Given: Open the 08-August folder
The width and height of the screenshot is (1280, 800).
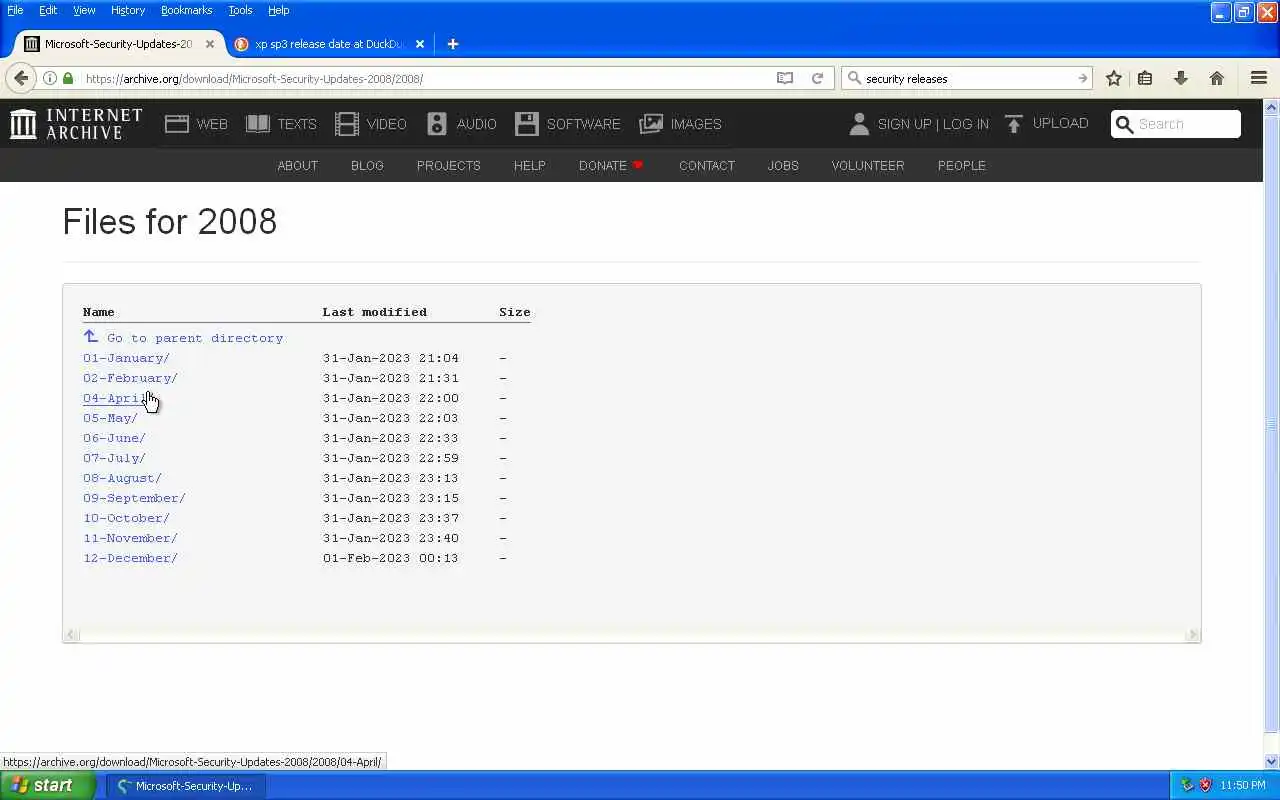Looking at the screenshot, I should tap(122, 478).
